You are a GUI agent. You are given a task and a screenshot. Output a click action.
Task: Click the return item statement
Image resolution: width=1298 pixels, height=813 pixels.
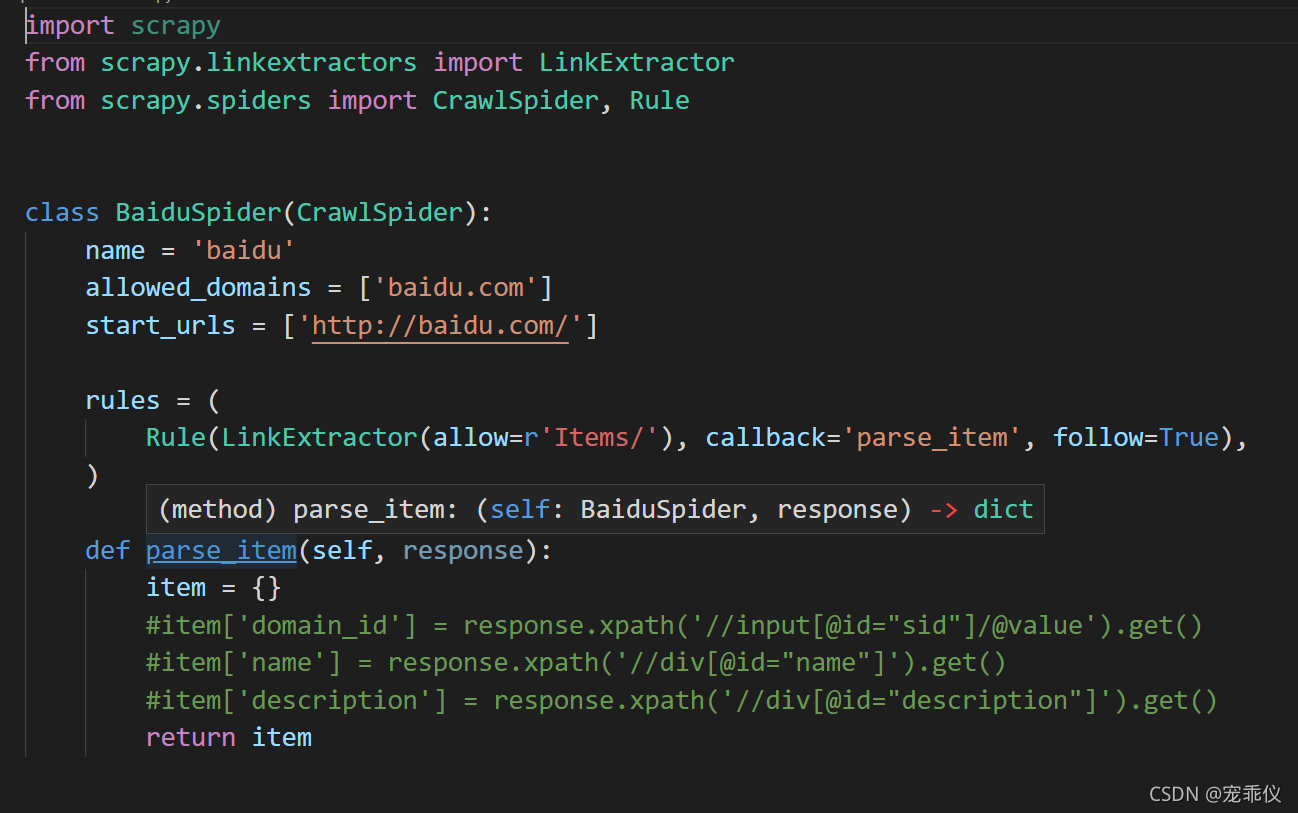(228, 736)
